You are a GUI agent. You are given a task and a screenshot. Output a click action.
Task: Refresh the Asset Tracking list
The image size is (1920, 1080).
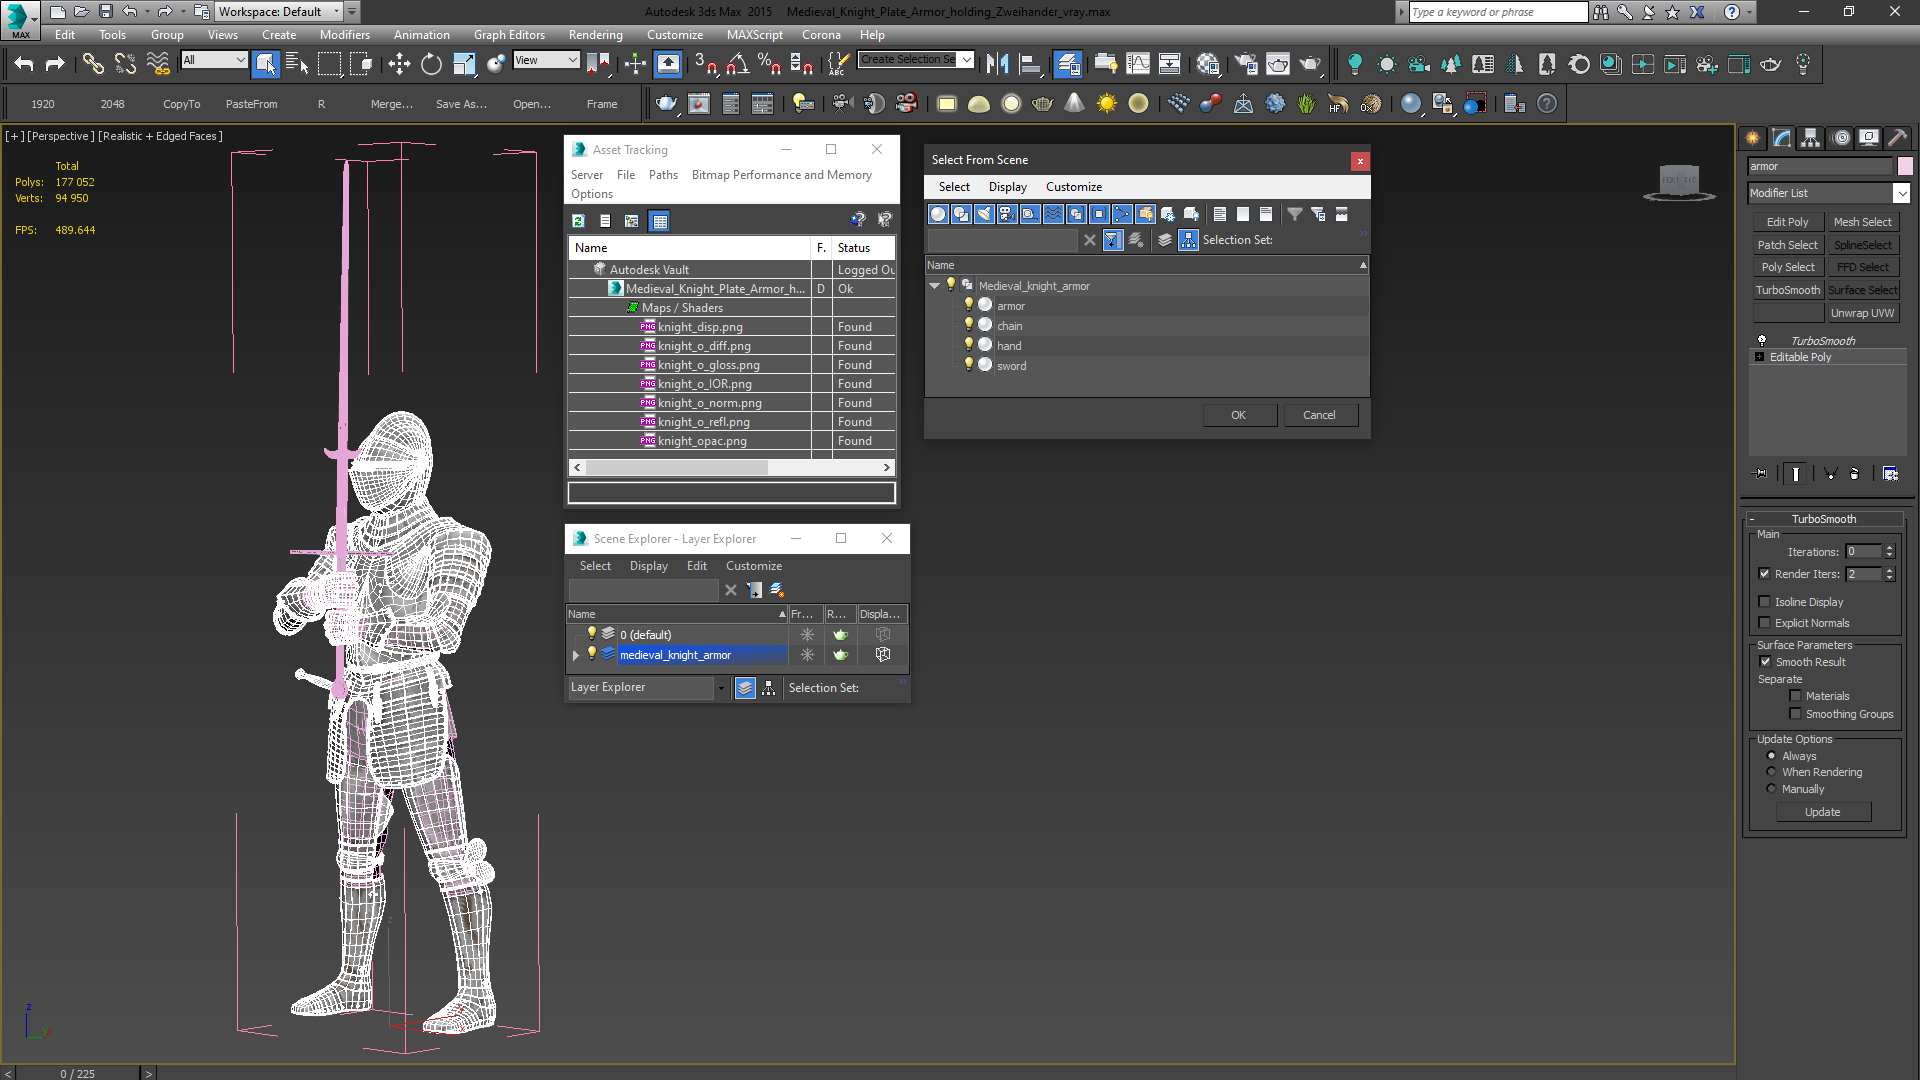(x=578, y=221)
